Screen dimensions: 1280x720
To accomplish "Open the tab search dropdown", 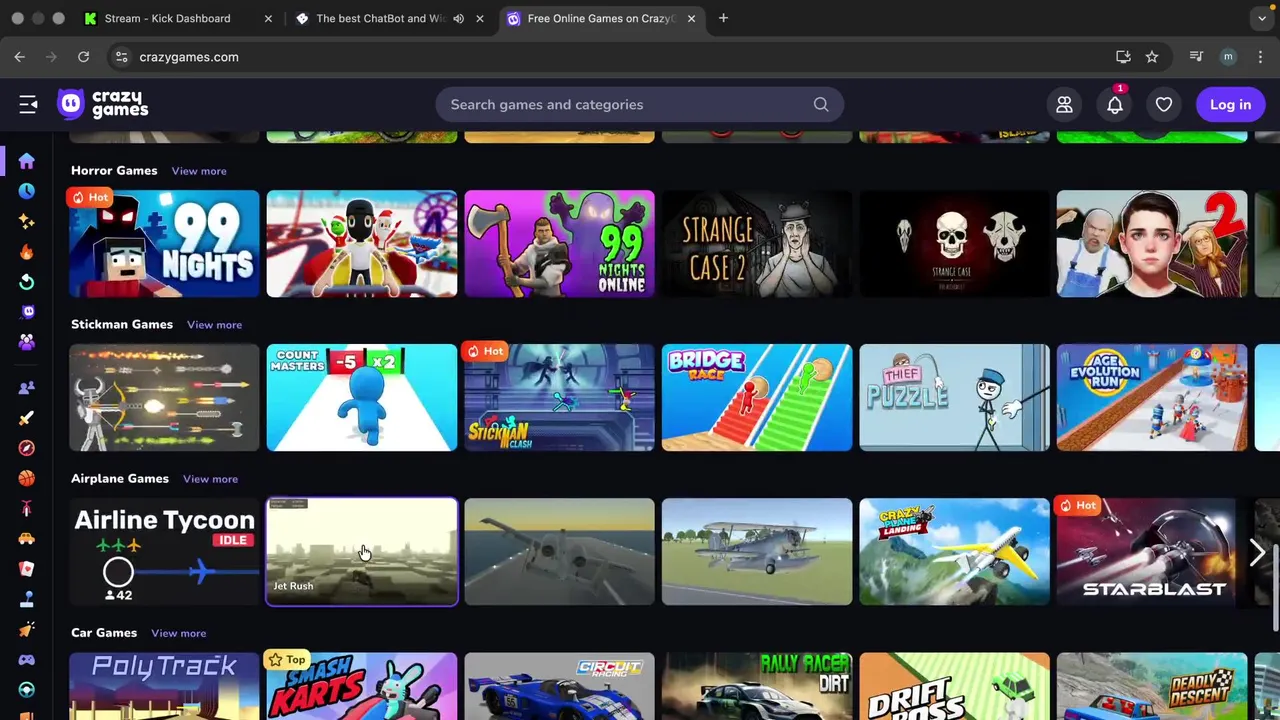I will coord(1262,18).
